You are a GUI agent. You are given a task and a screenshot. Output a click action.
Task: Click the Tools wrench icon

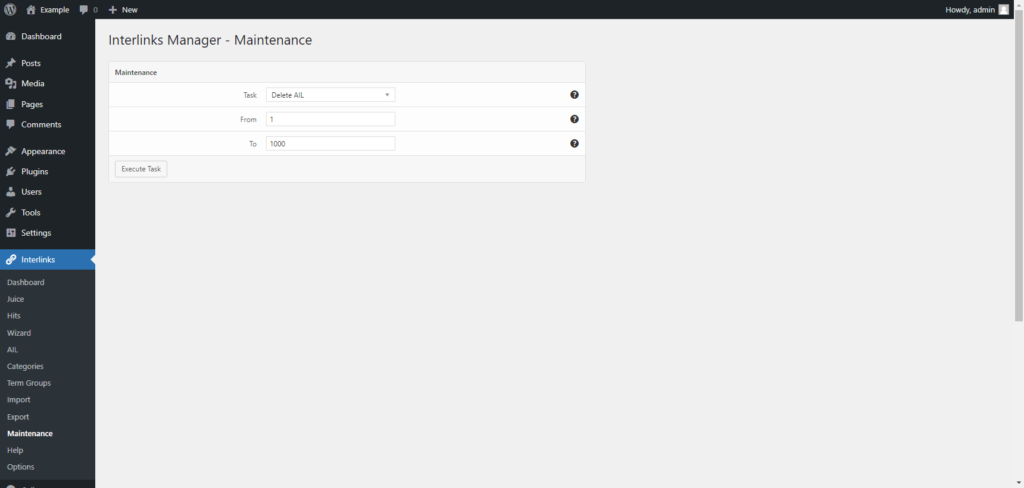[10, 212]
